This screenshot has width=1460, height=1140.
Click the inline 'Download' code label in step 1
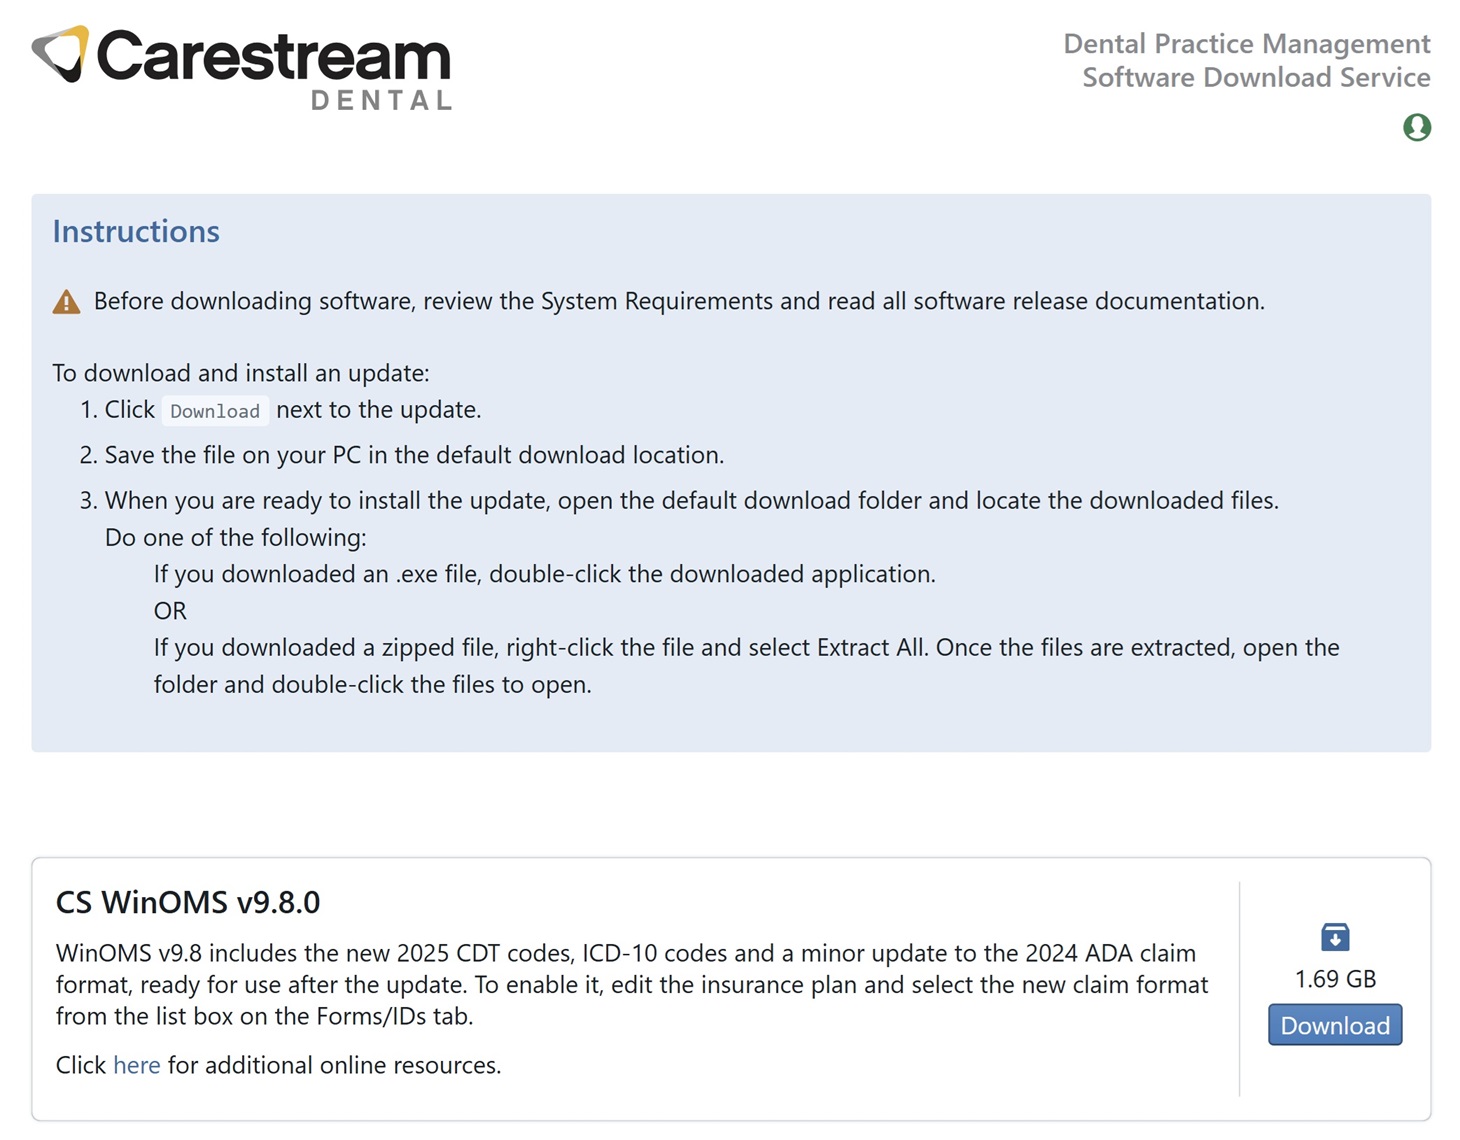pos(215,411)
